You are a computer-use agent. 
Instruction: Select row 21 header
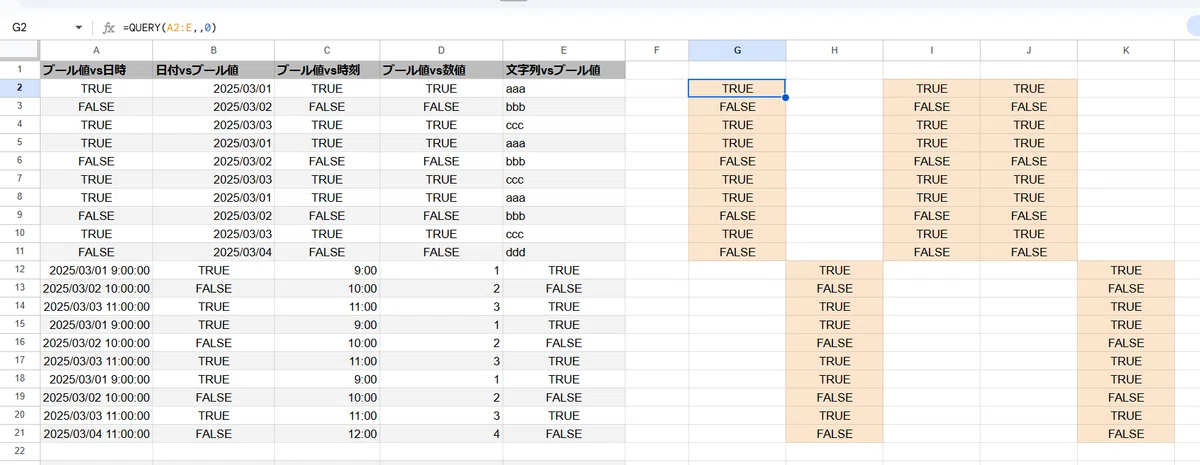click(x=19, y=434)
